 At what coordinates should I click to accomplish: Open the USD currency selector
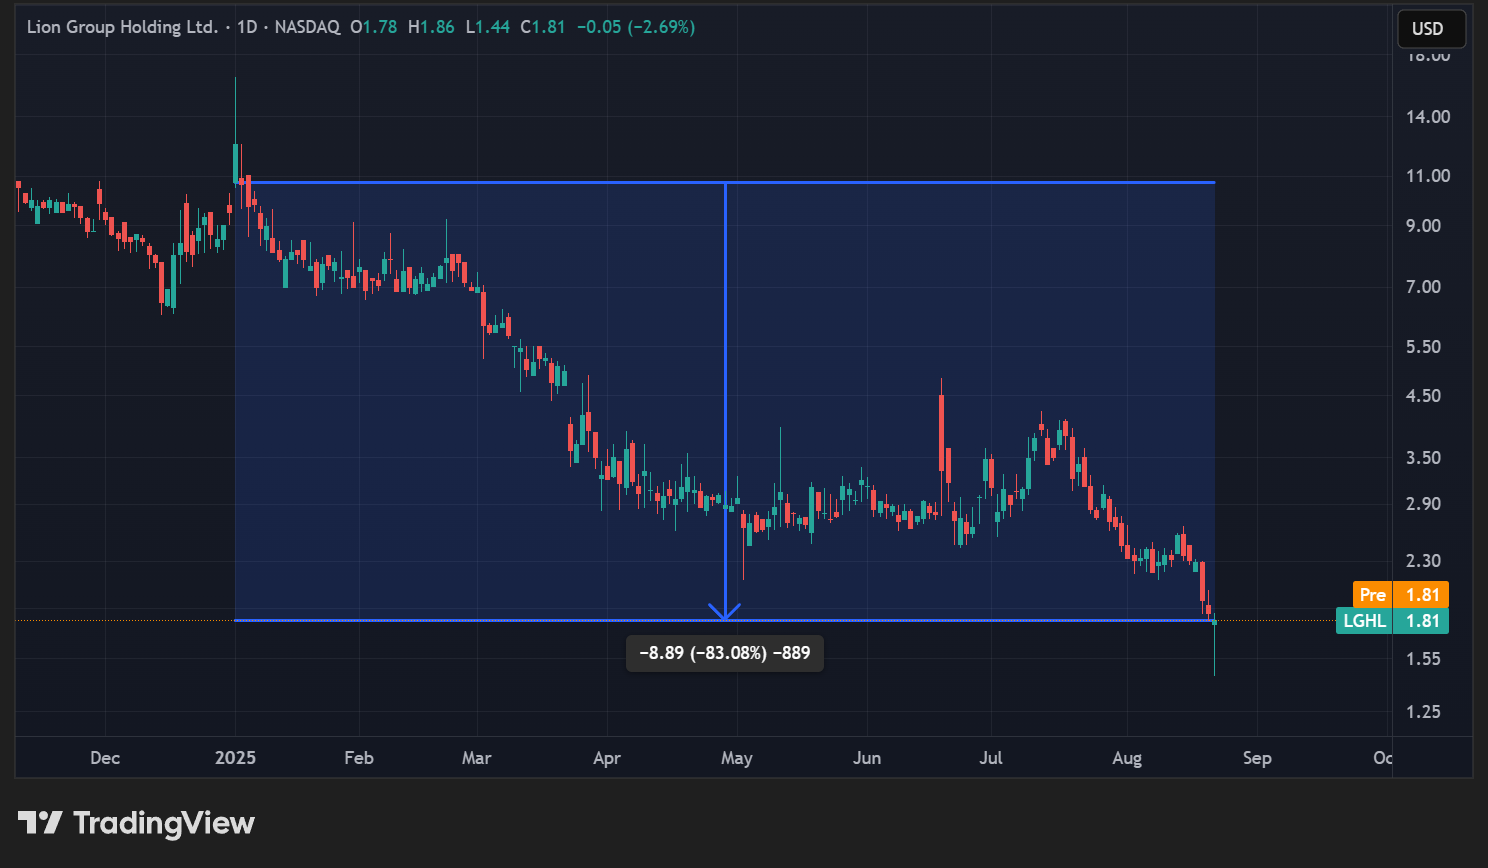pyautogui.click(x=1430, y=28)
